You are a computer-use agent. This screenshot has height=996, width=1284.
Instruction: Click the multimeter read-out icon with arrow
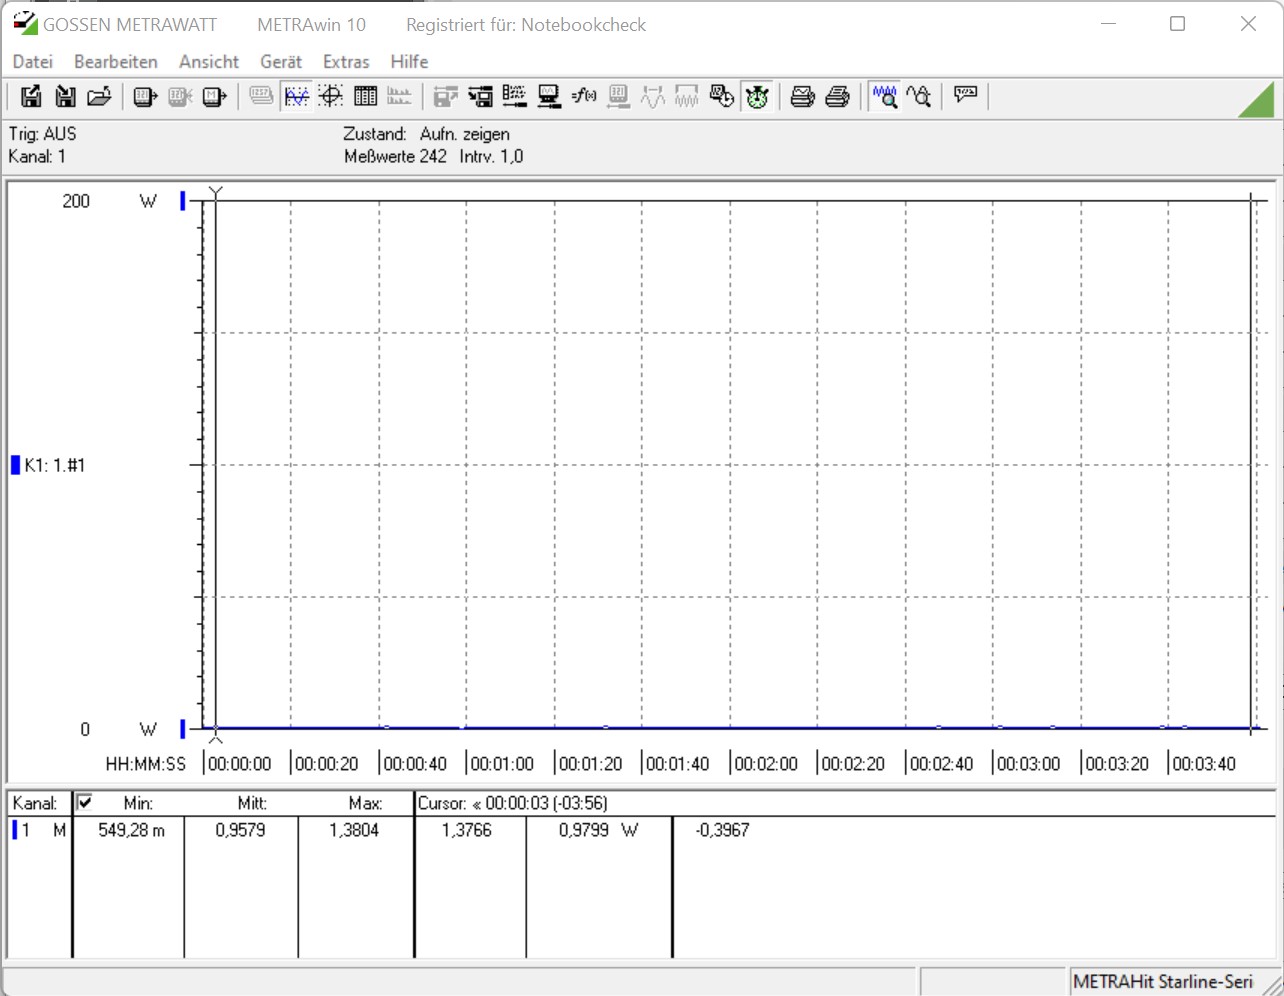pos(146,96)
